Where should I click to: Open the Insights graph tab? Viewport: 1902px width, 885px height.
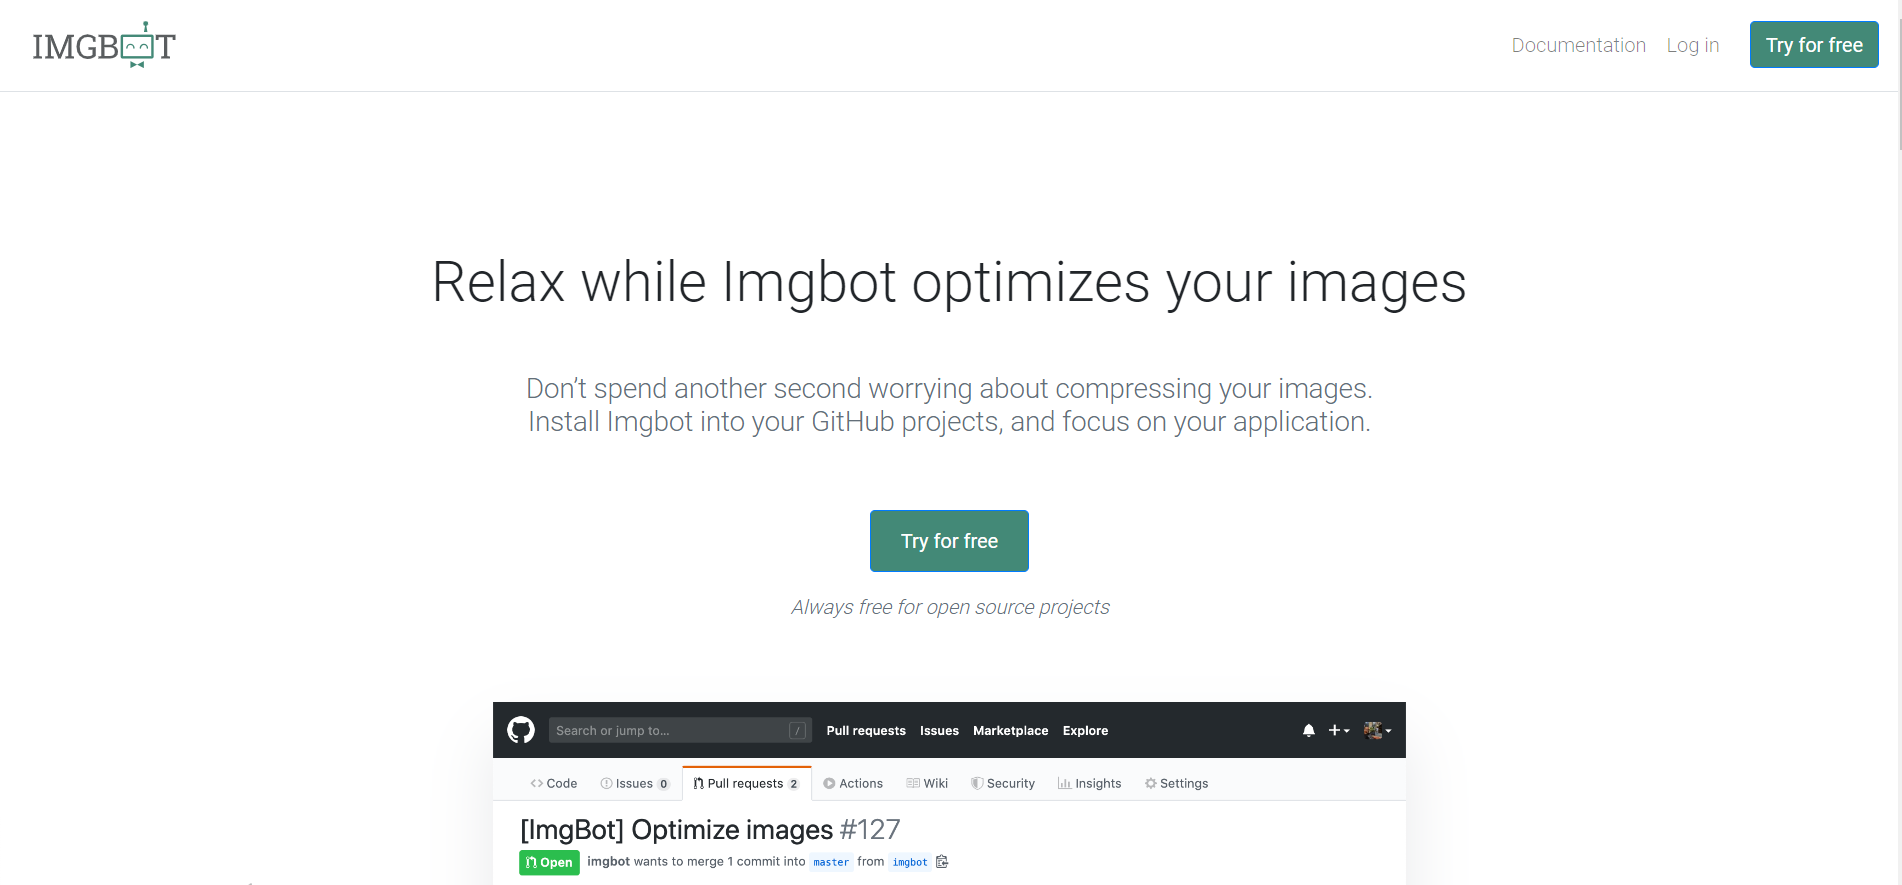[1089, 784]
